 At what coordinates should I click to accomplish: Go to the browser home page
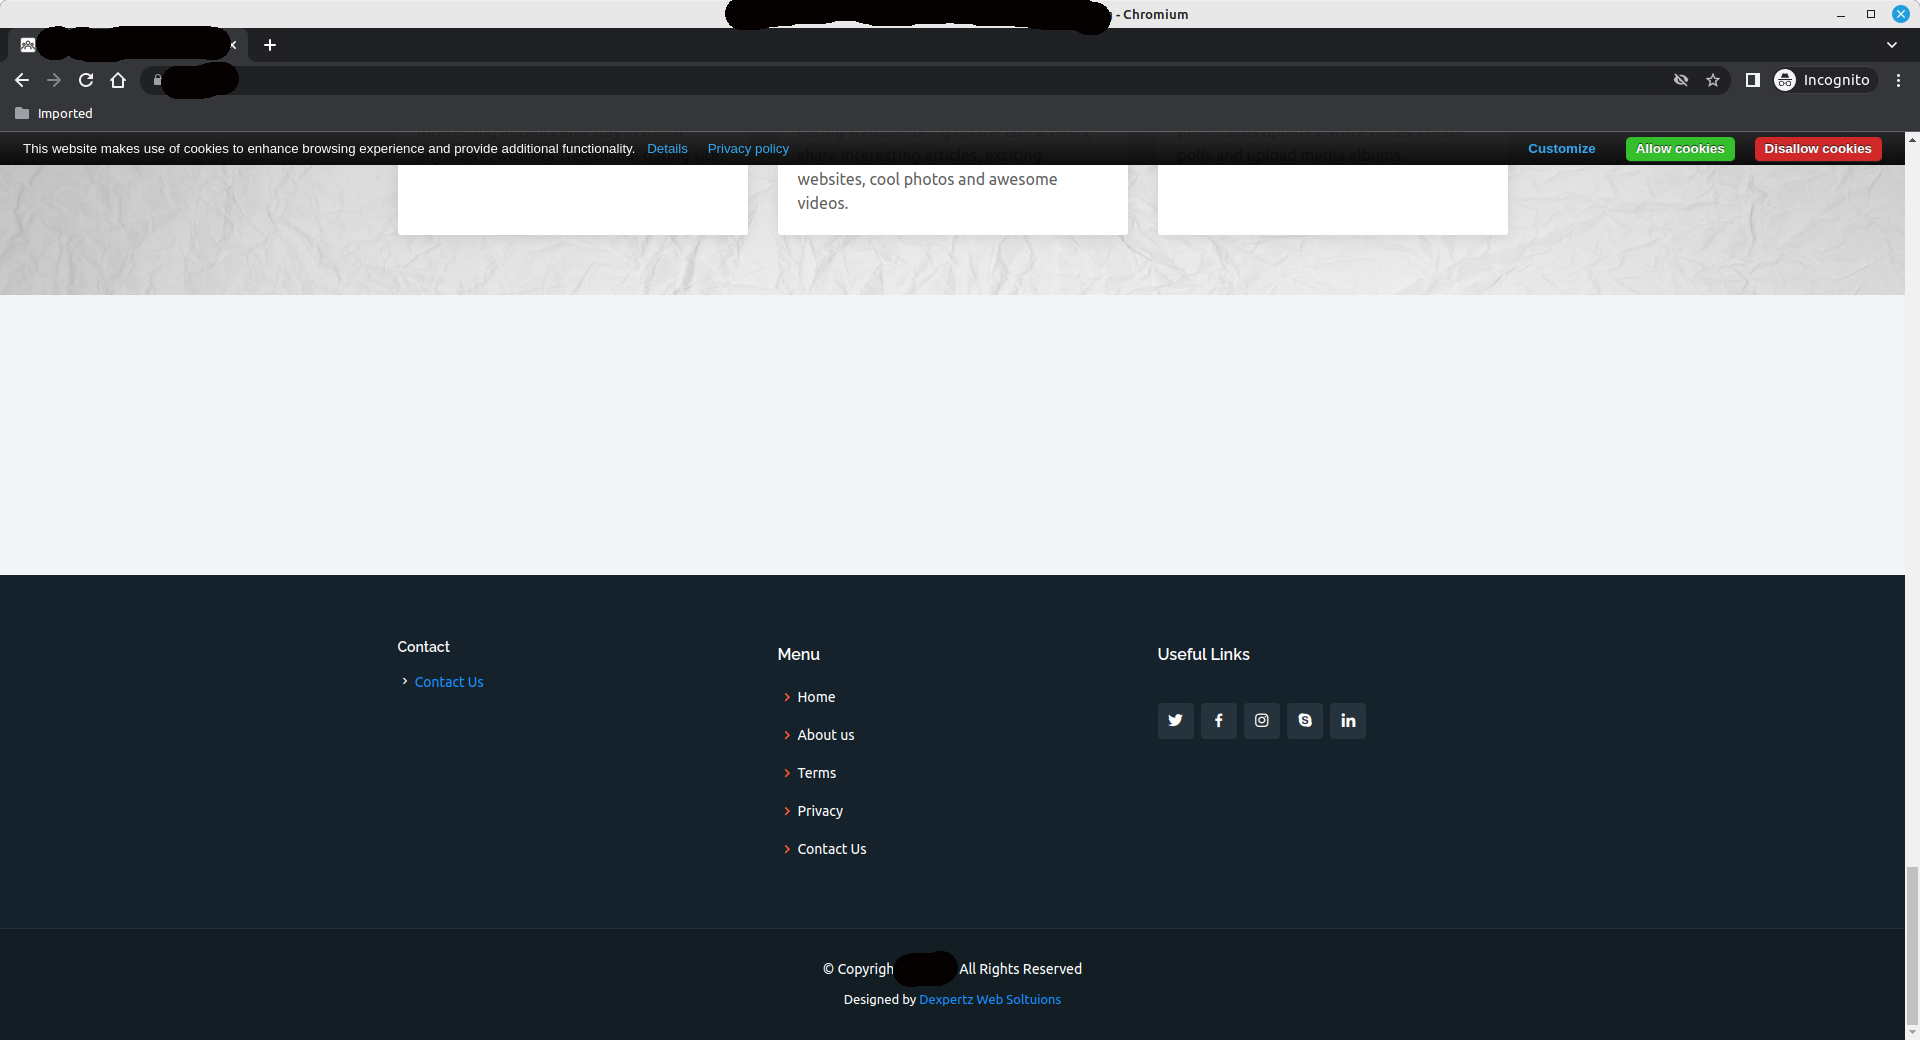tap(118, 80)
